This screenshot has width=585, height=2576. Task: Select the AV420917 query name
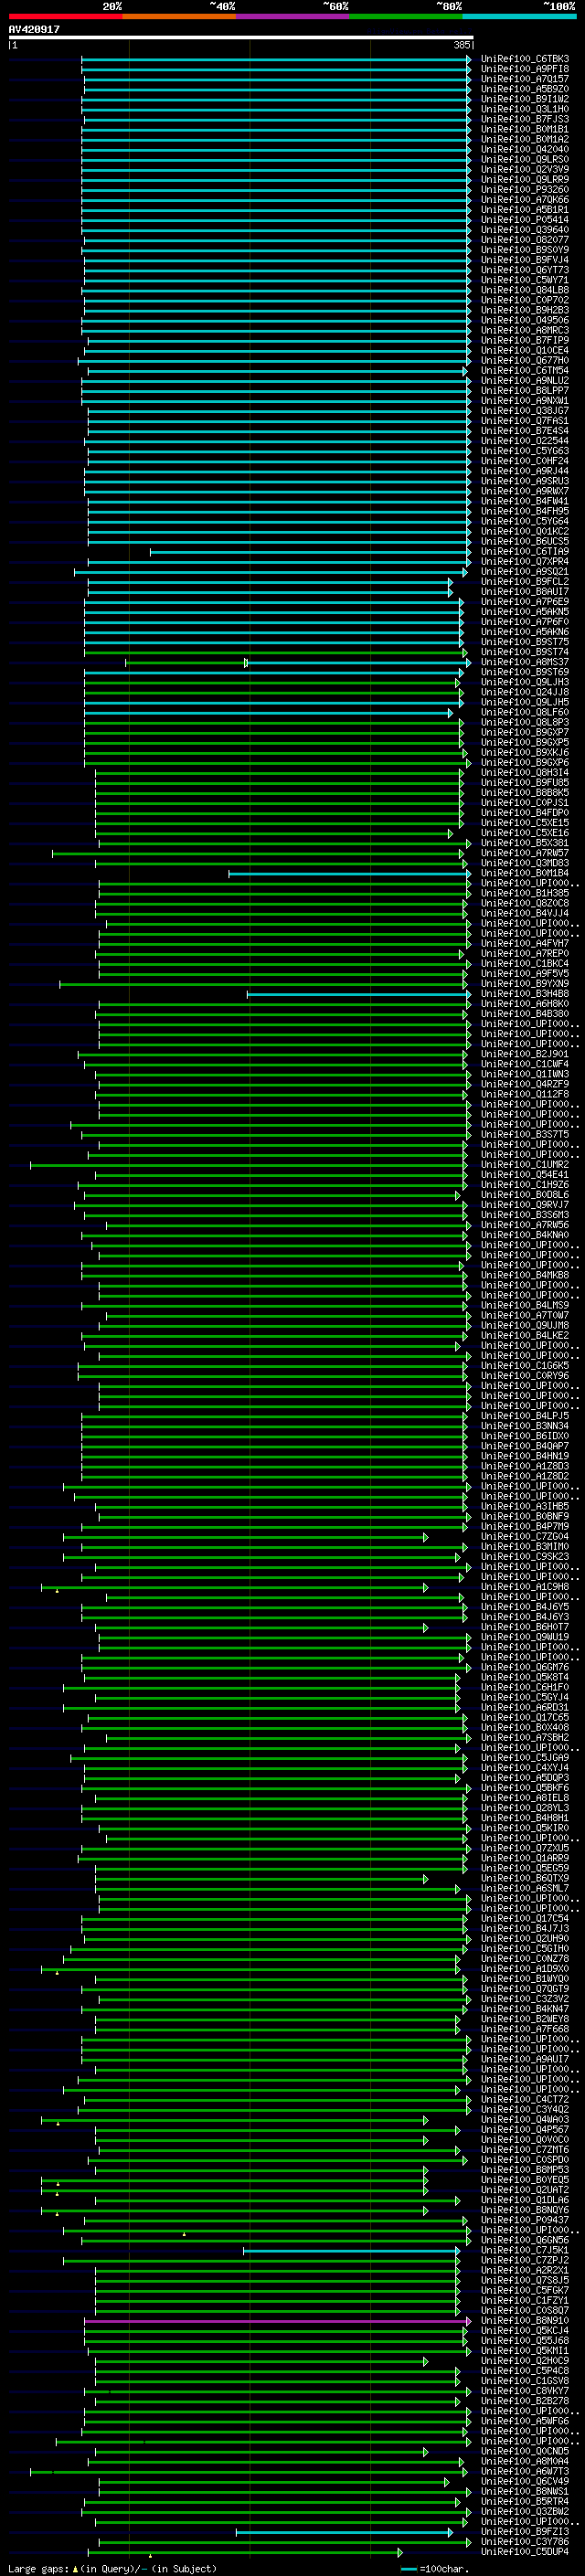click(x=34, y=29)
